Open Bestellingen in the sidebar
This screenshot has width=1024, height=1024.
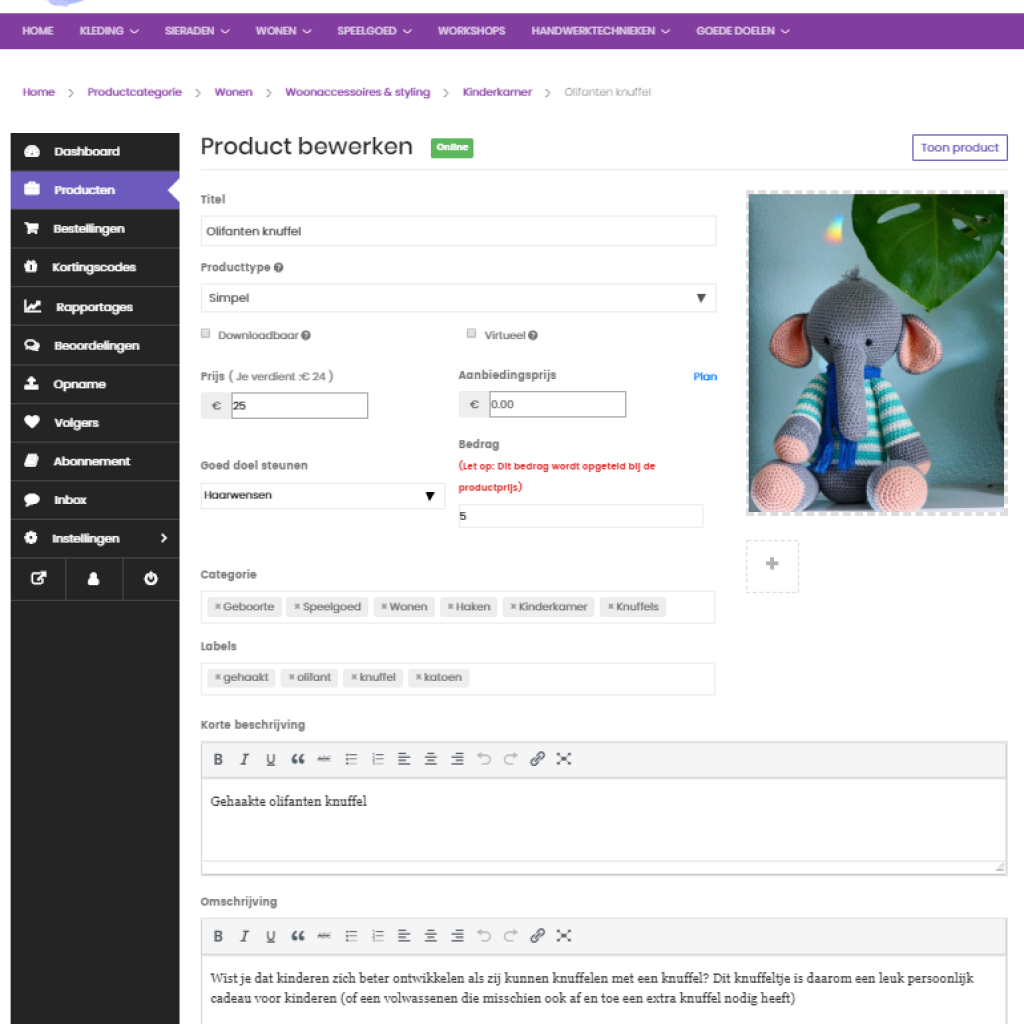click(x=95, y=229)
